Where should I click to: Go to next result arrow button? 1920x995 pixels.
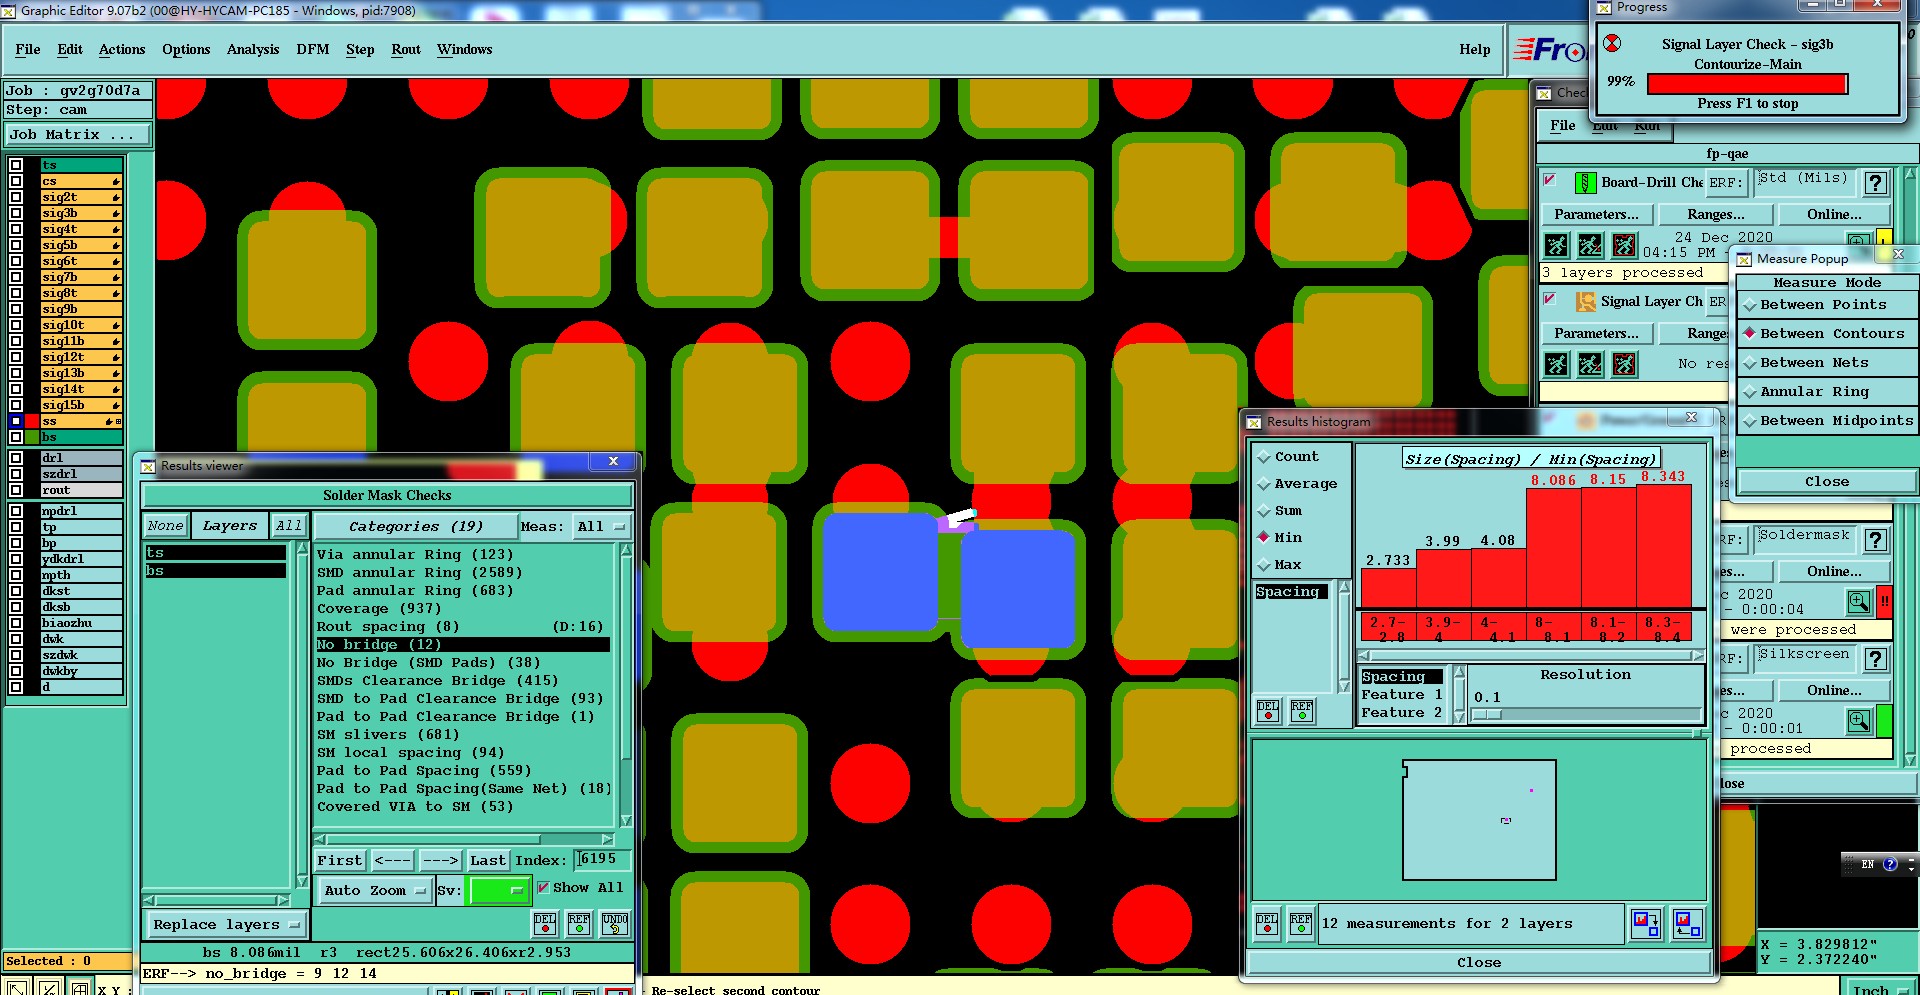tap(440, 860)
